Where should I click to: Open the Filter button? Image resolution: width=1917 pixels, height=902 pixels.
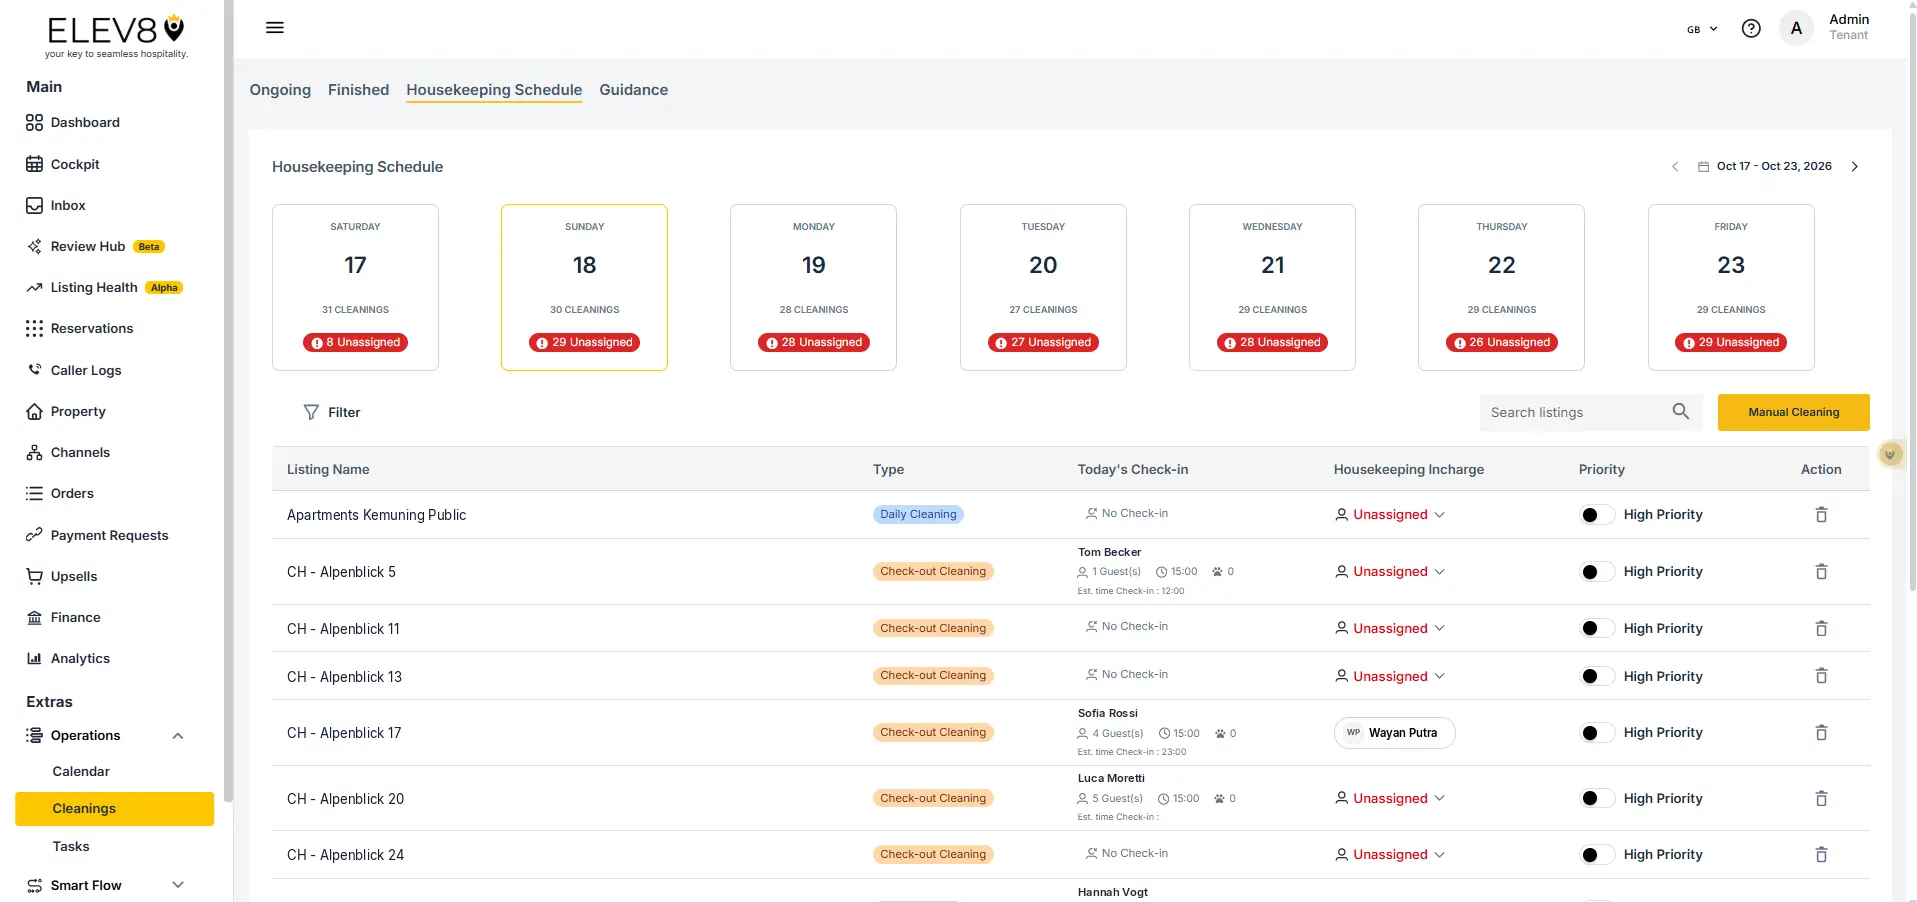(x=332, y=412)
